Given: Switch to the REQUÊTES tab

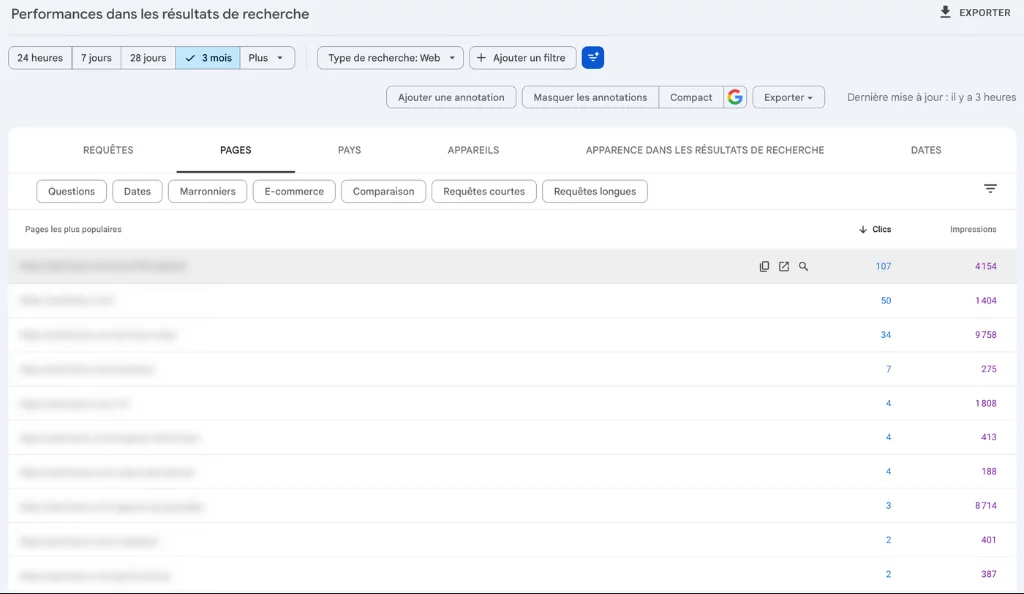Looking at the screenshot, I should 108,150.
